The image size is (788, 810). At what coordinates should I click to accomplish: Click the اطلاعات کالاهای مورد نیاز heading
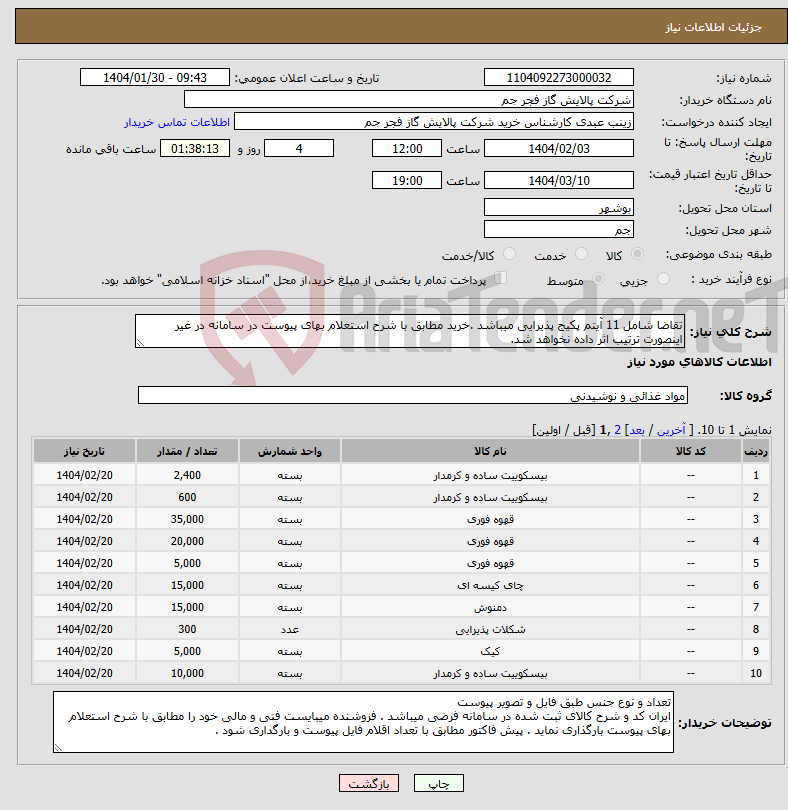[699, 362]
